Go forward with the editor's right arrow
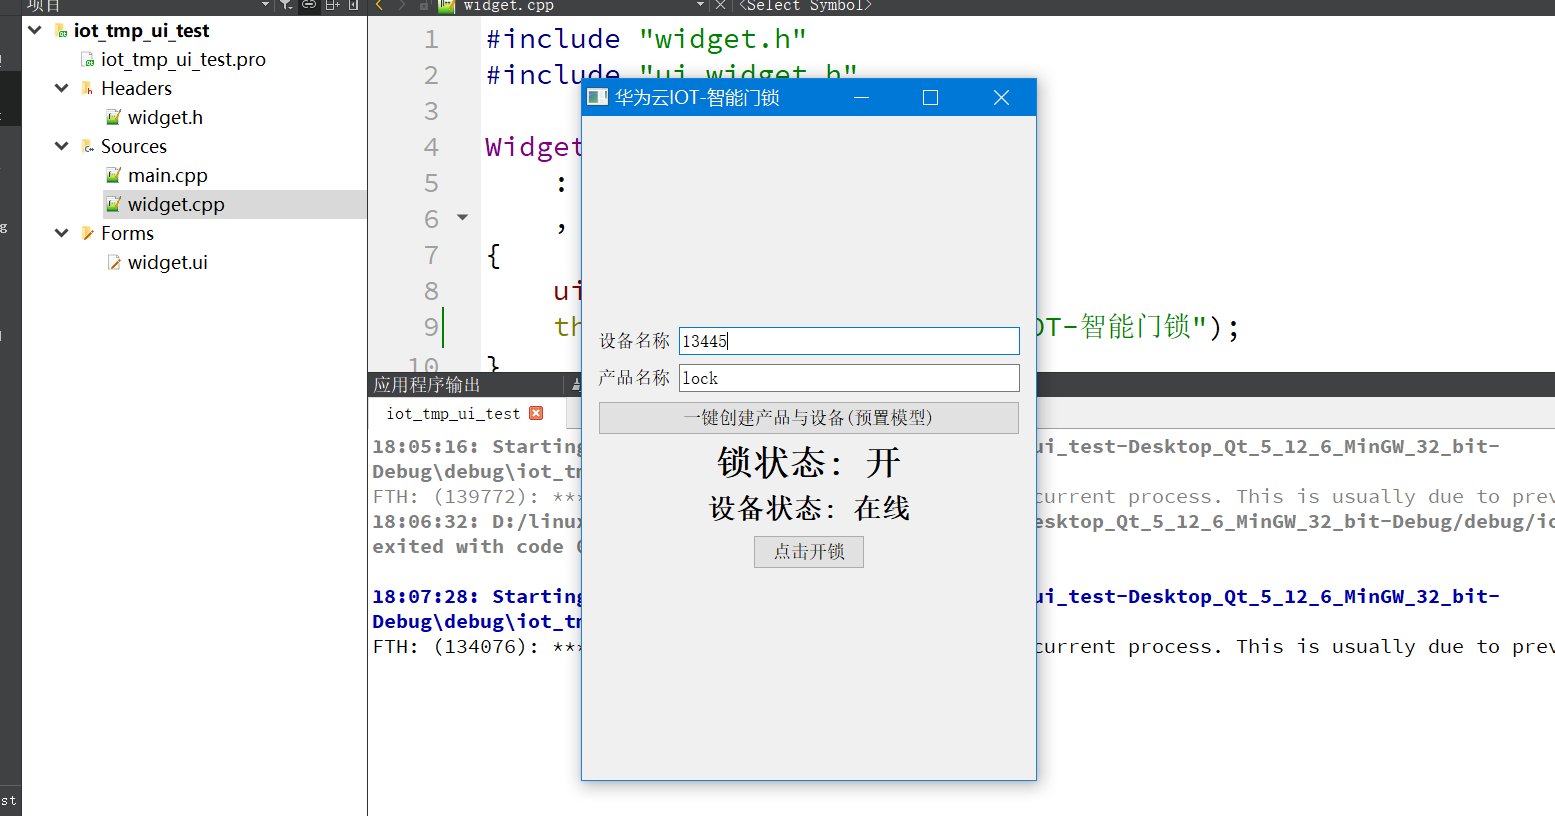1555x816 pixels. (x=402, y=5)
